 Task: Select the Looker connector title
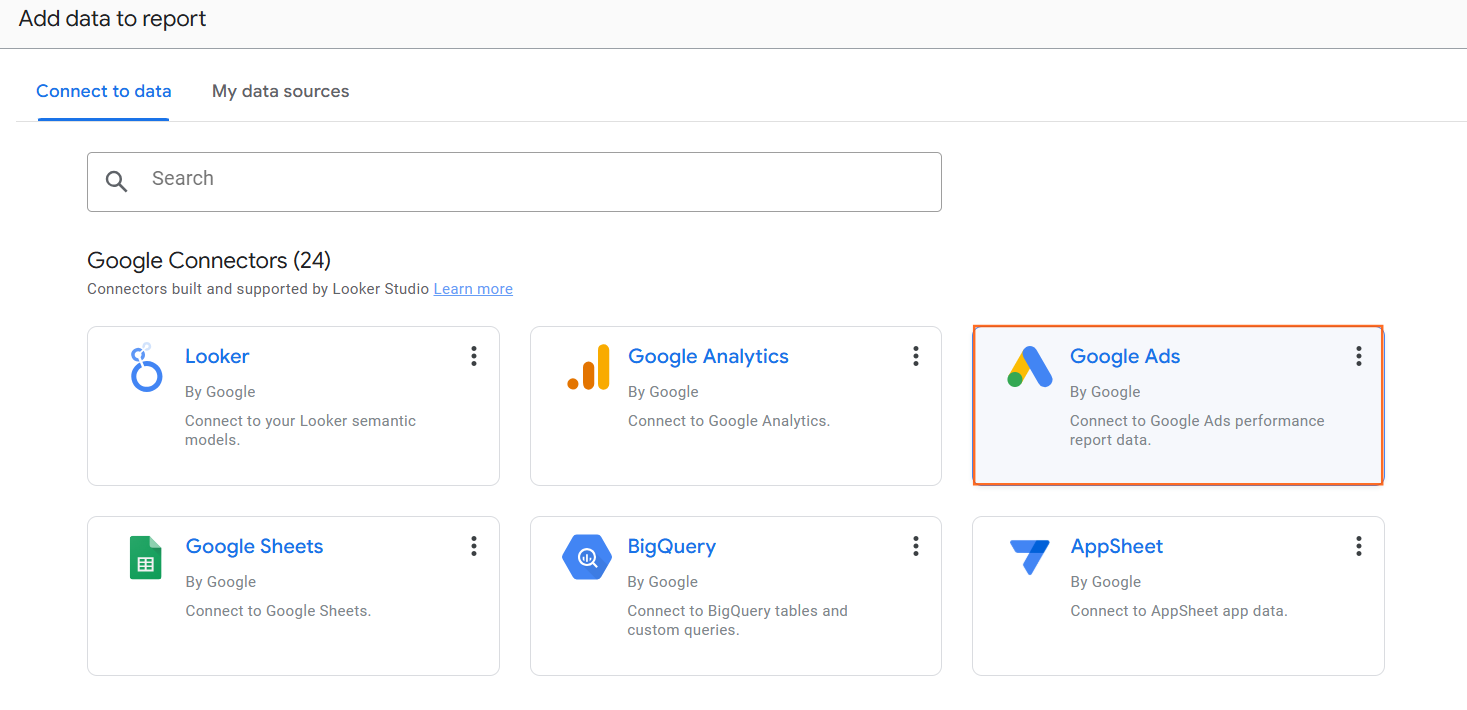[x=217, y=356]
